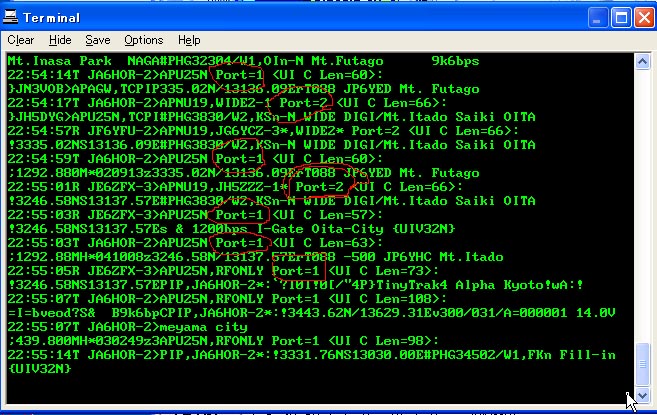Click the 'I-Gate Oita-City' text
Image resolution: width=657 pixels, height=415 pixels.
(320, 229)
